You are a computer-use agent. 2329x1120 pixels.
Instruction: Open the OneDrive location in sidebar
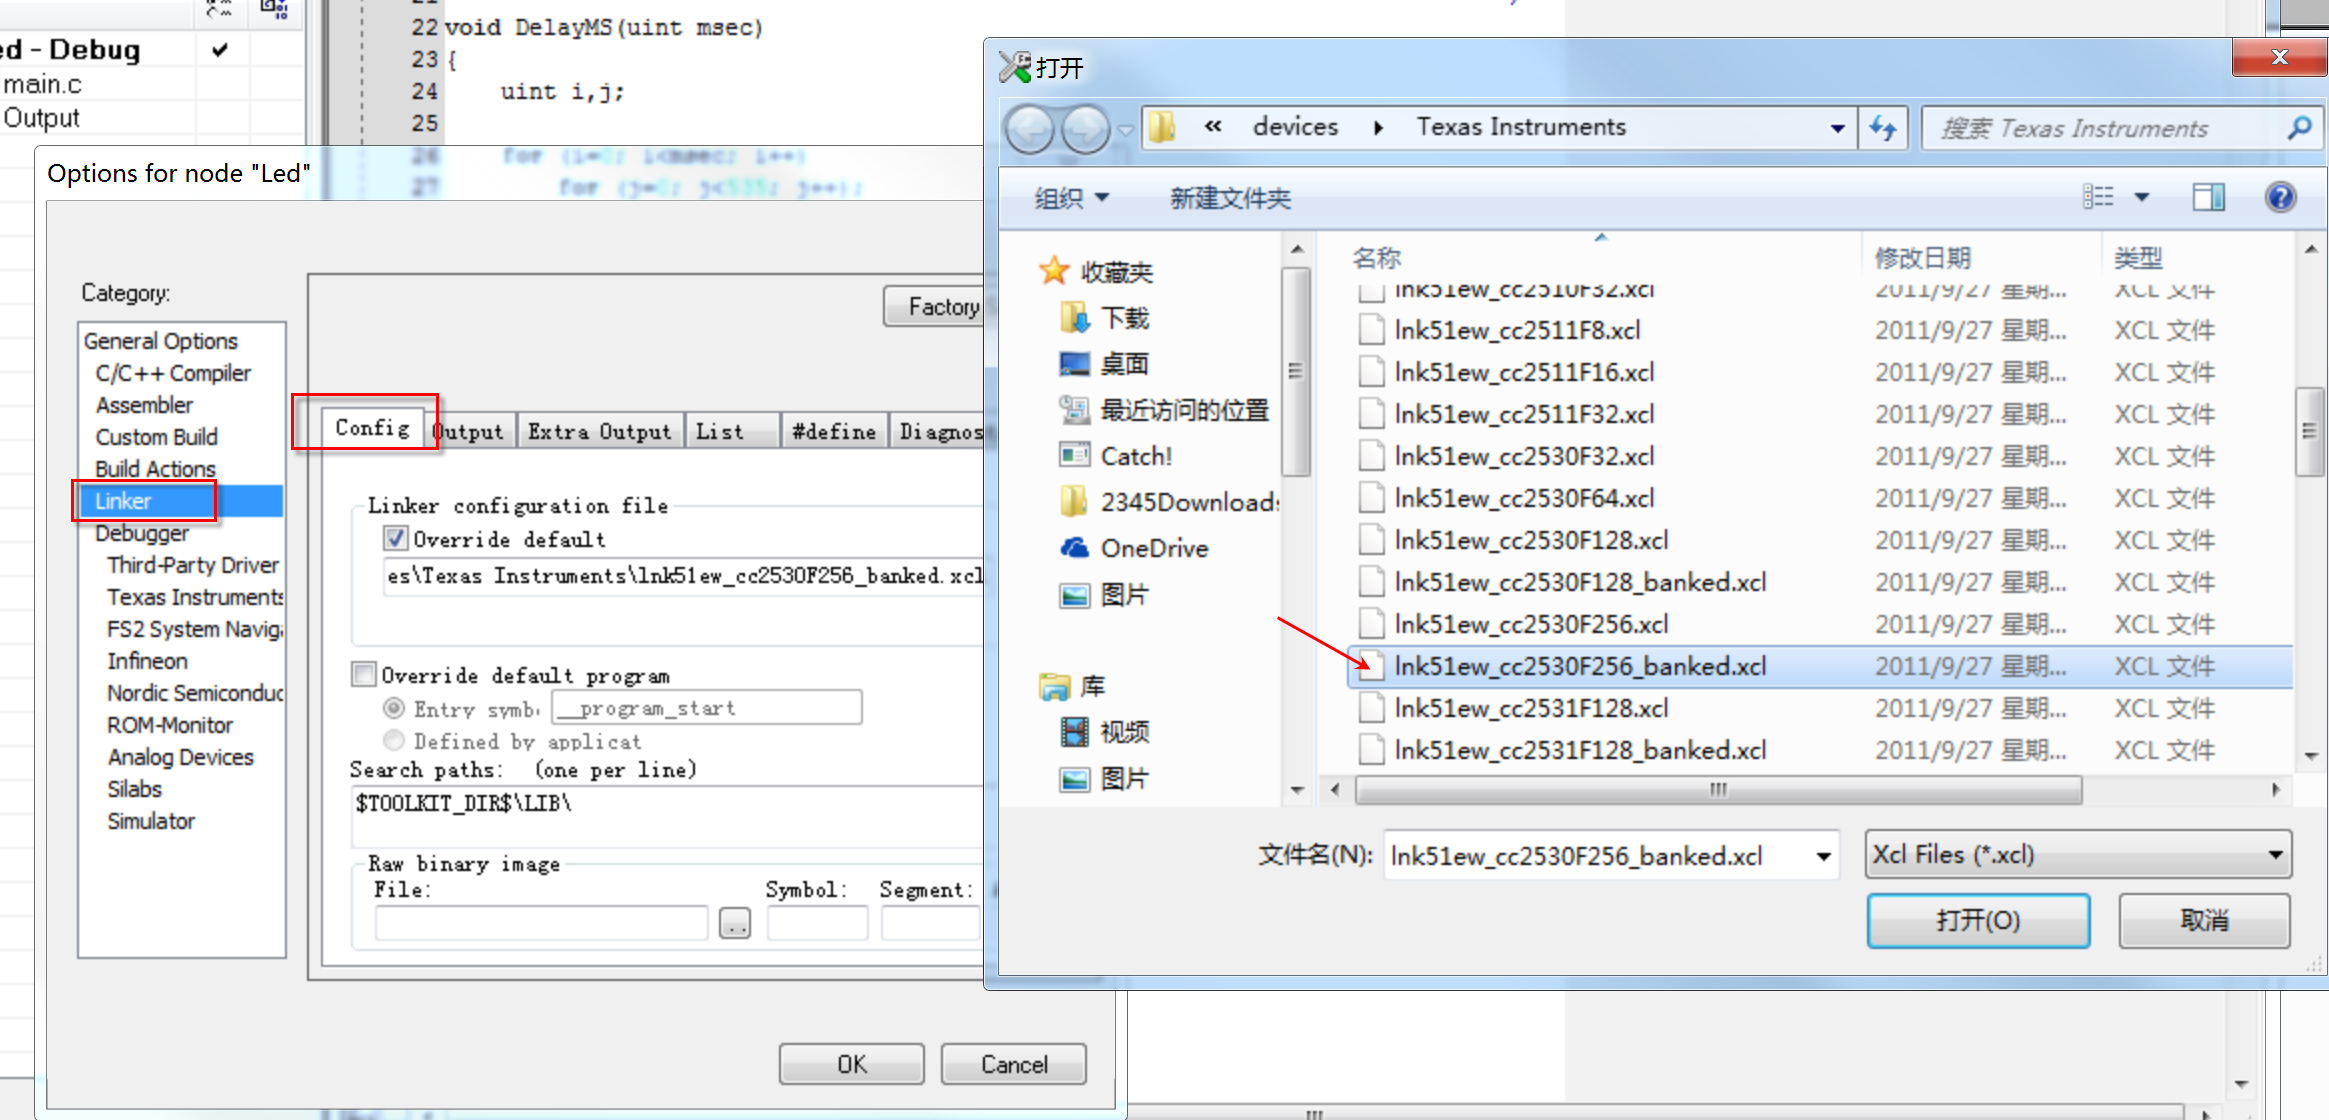coord(1153,548)
